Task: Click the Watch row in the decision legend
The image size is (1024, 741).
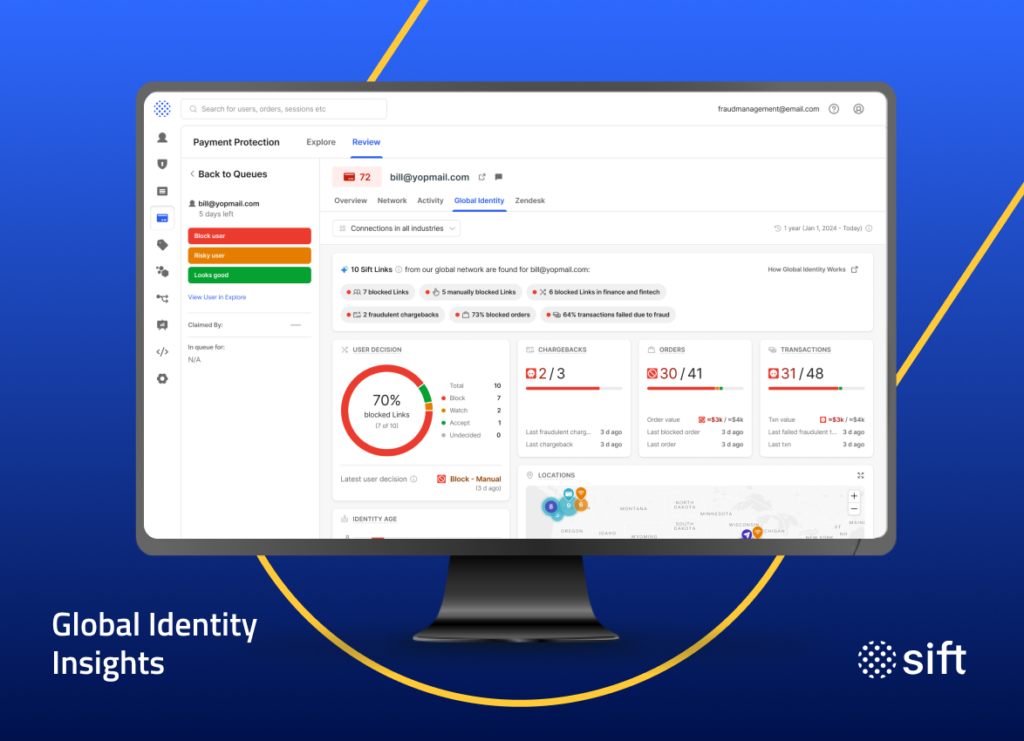Action: click(x=472, y=411)
